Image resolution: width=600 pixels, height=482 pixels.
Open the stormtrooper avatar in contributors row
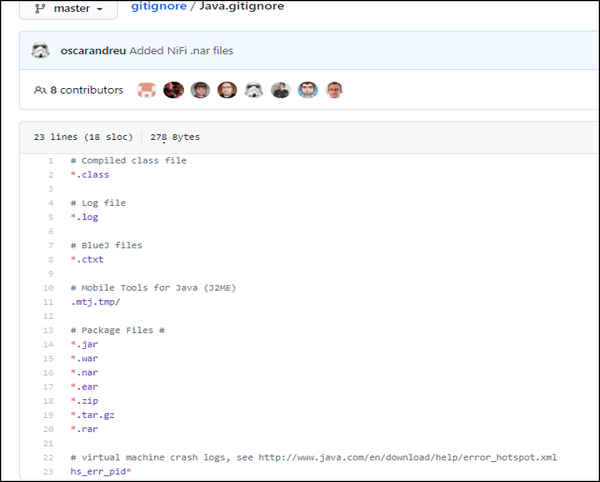click(x=254, y=90)
